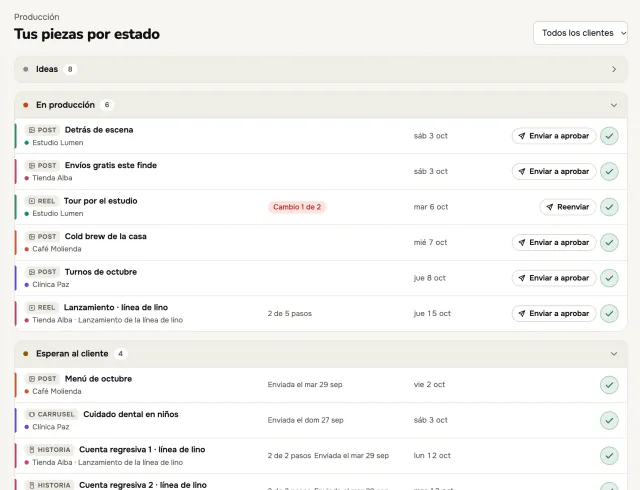The image size is (640, 490).
Task: Send Envíos gratis este finde to approval
Action: (554, 172)
